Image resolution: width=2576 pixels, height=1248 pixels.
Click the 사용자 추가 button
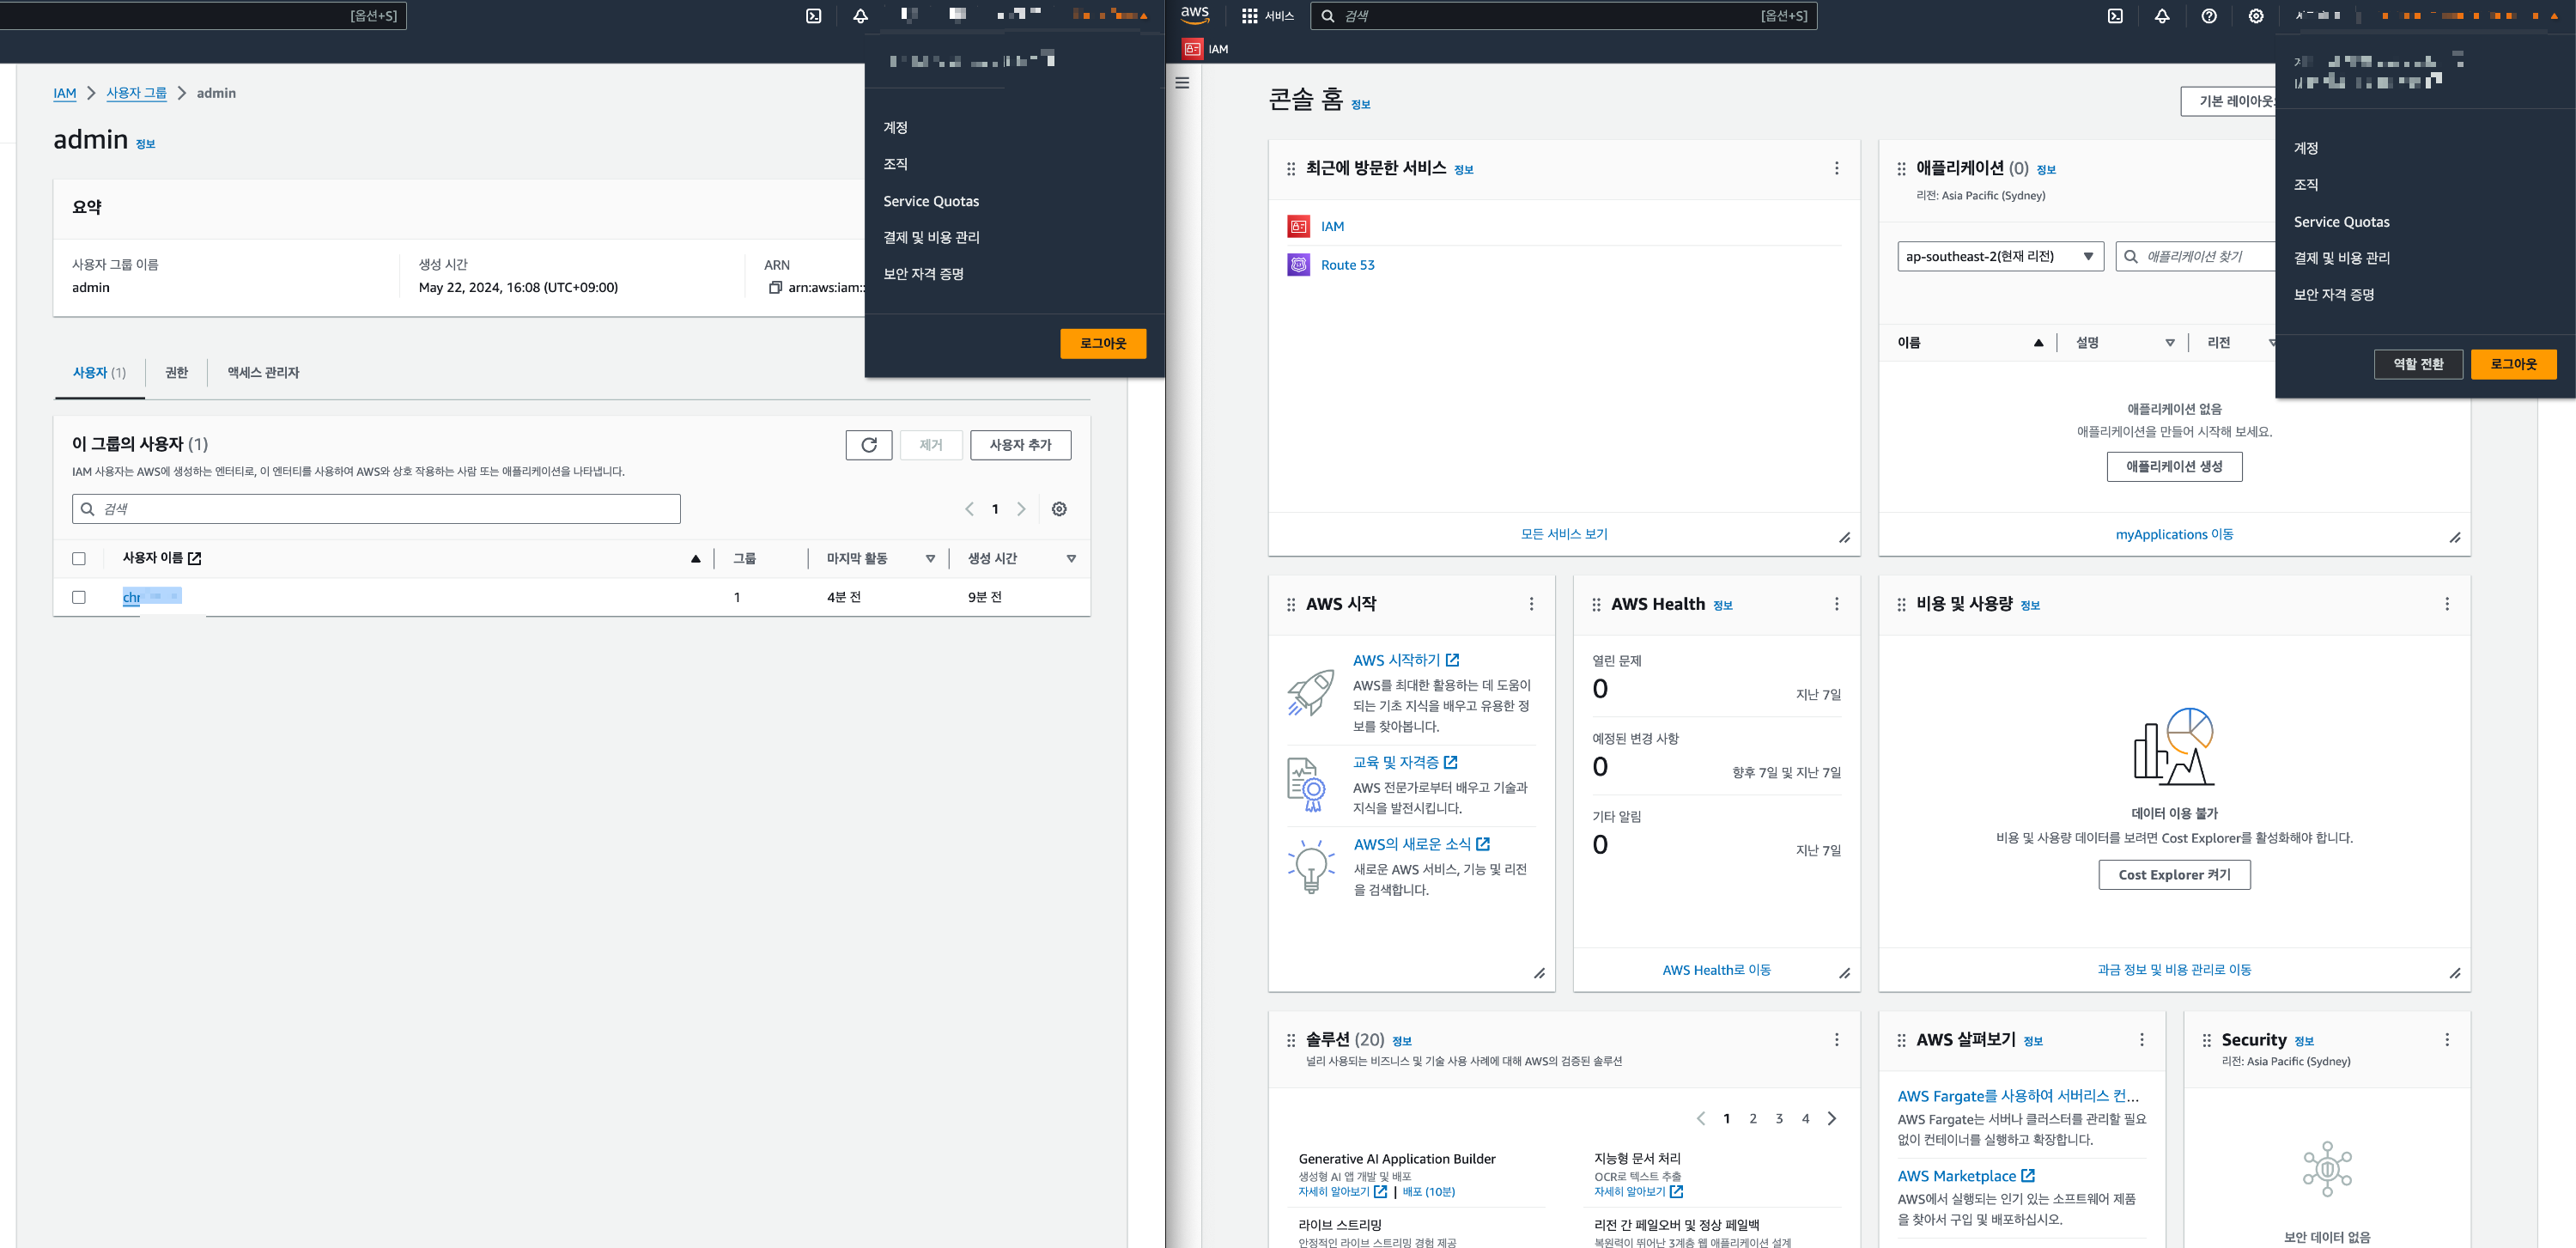pyautogui.click(x=1020, y=445)
